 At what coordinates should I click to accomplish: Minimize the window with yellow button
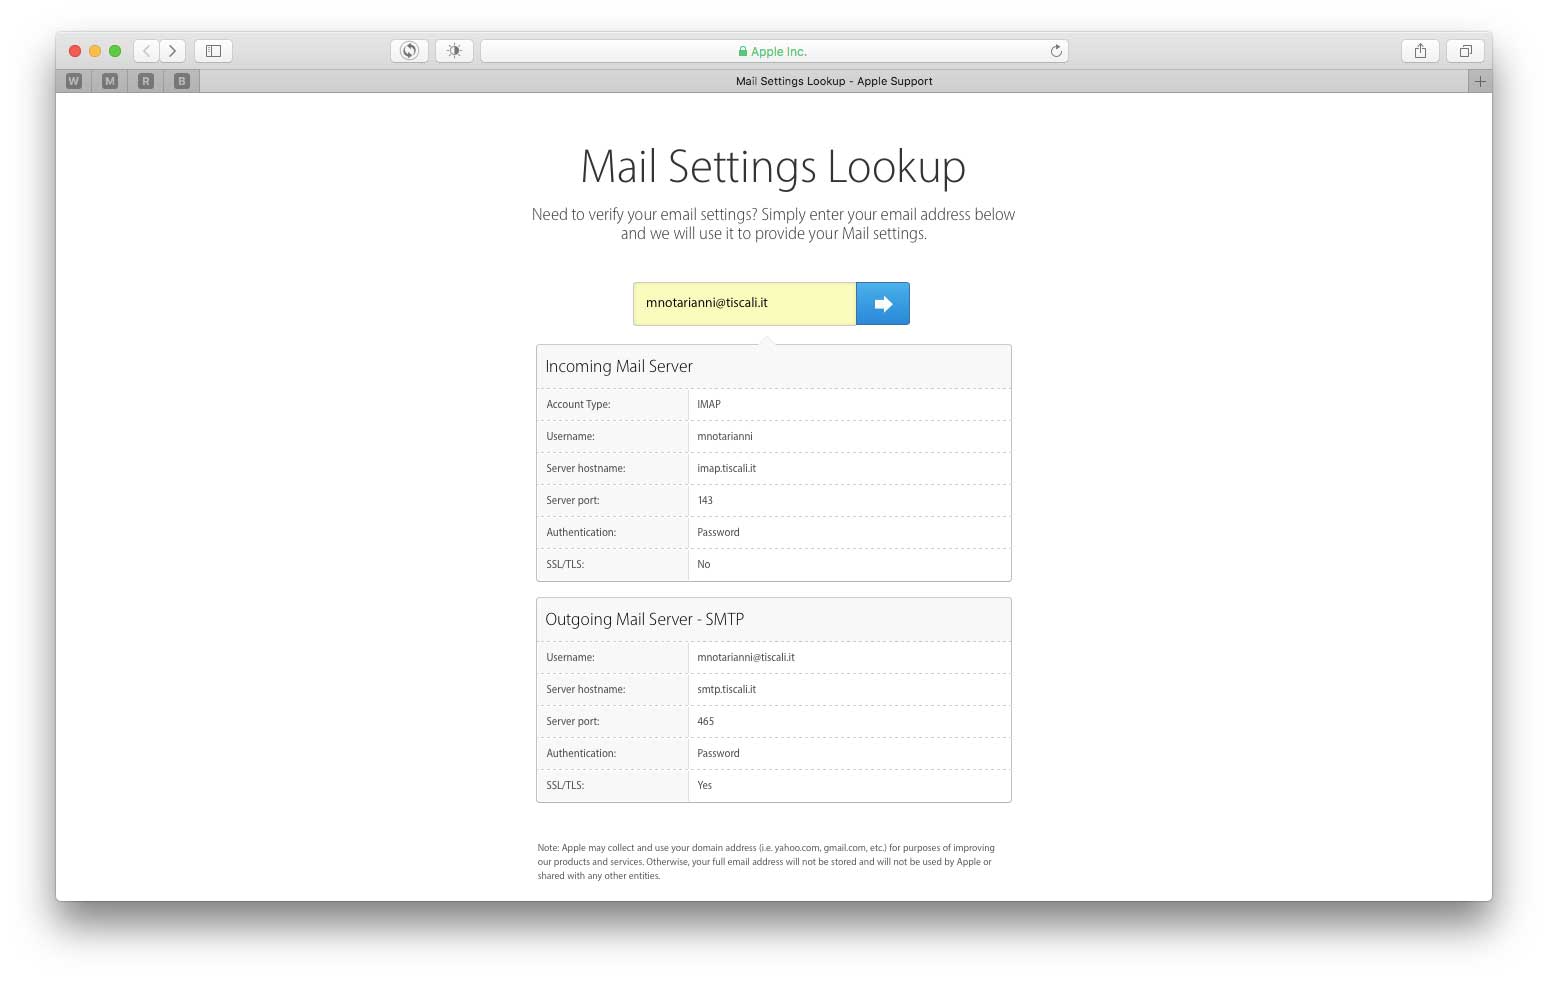(95, 51)
